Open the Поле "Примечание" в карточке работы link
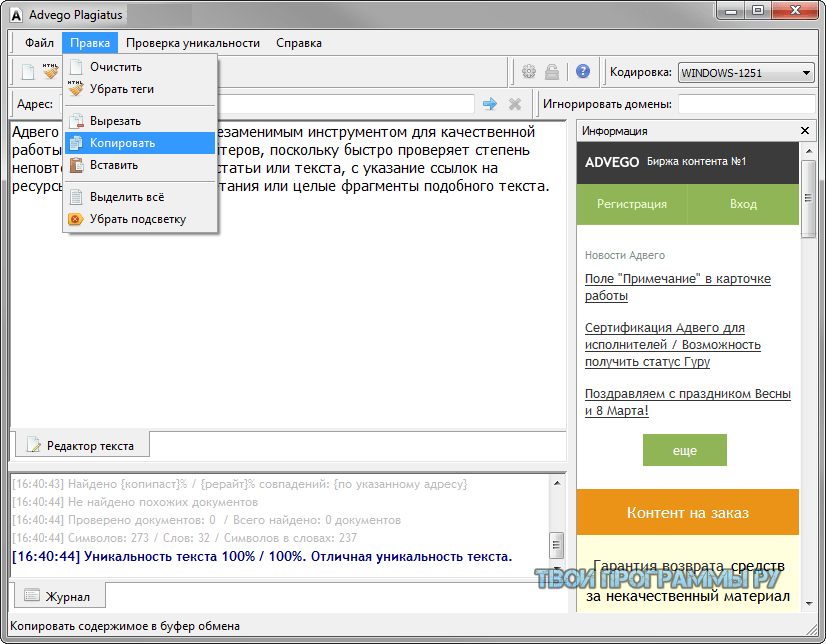This screenshot has width=826, height=644. tap(678, 287)
